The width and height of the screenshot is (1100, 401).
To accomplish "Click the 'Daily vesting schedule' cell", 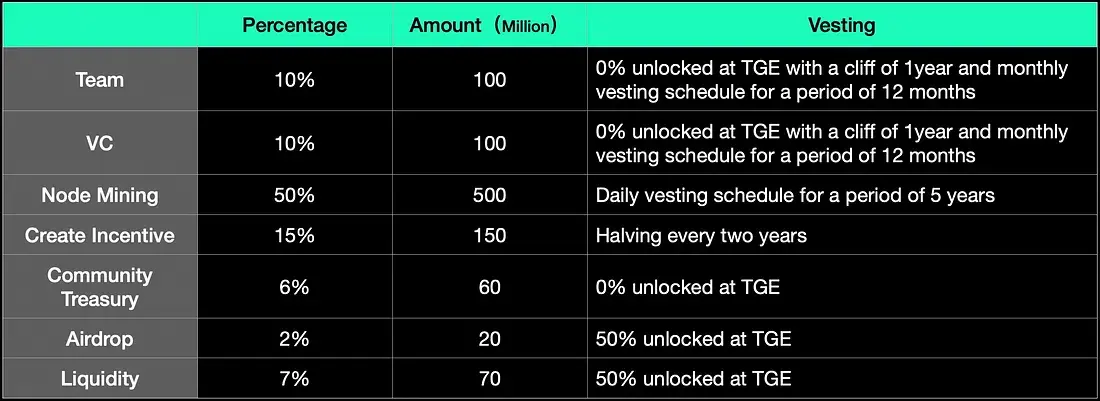I will pos(795,195).
